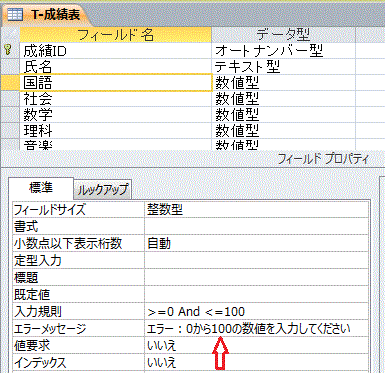The width and height of the screenshot is (385, 373).
Task: Open the 数値型 data type for 社会
Action: [x=283, y=99]
